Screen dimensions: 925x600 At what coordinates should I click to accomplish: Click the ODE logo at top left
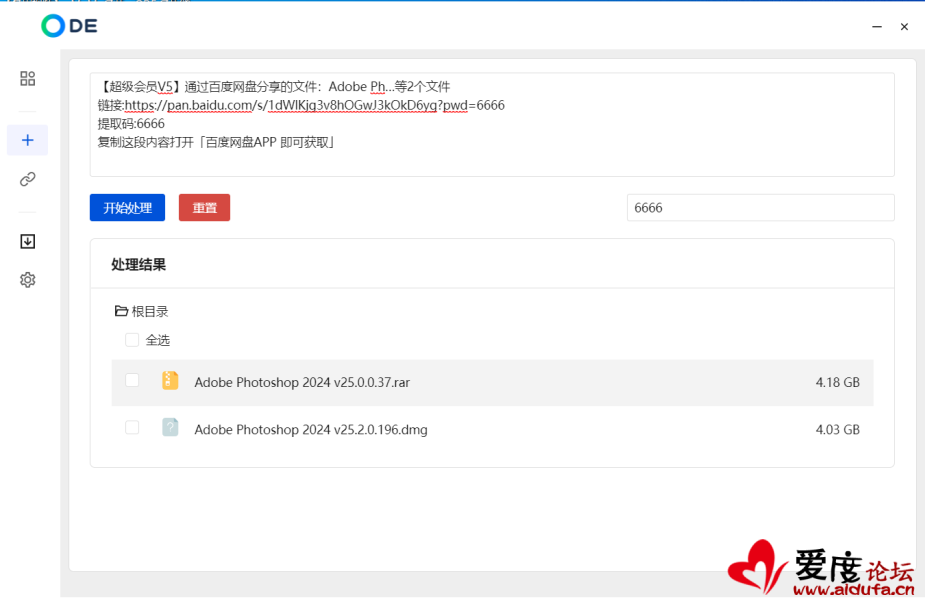tap(69, 26)
